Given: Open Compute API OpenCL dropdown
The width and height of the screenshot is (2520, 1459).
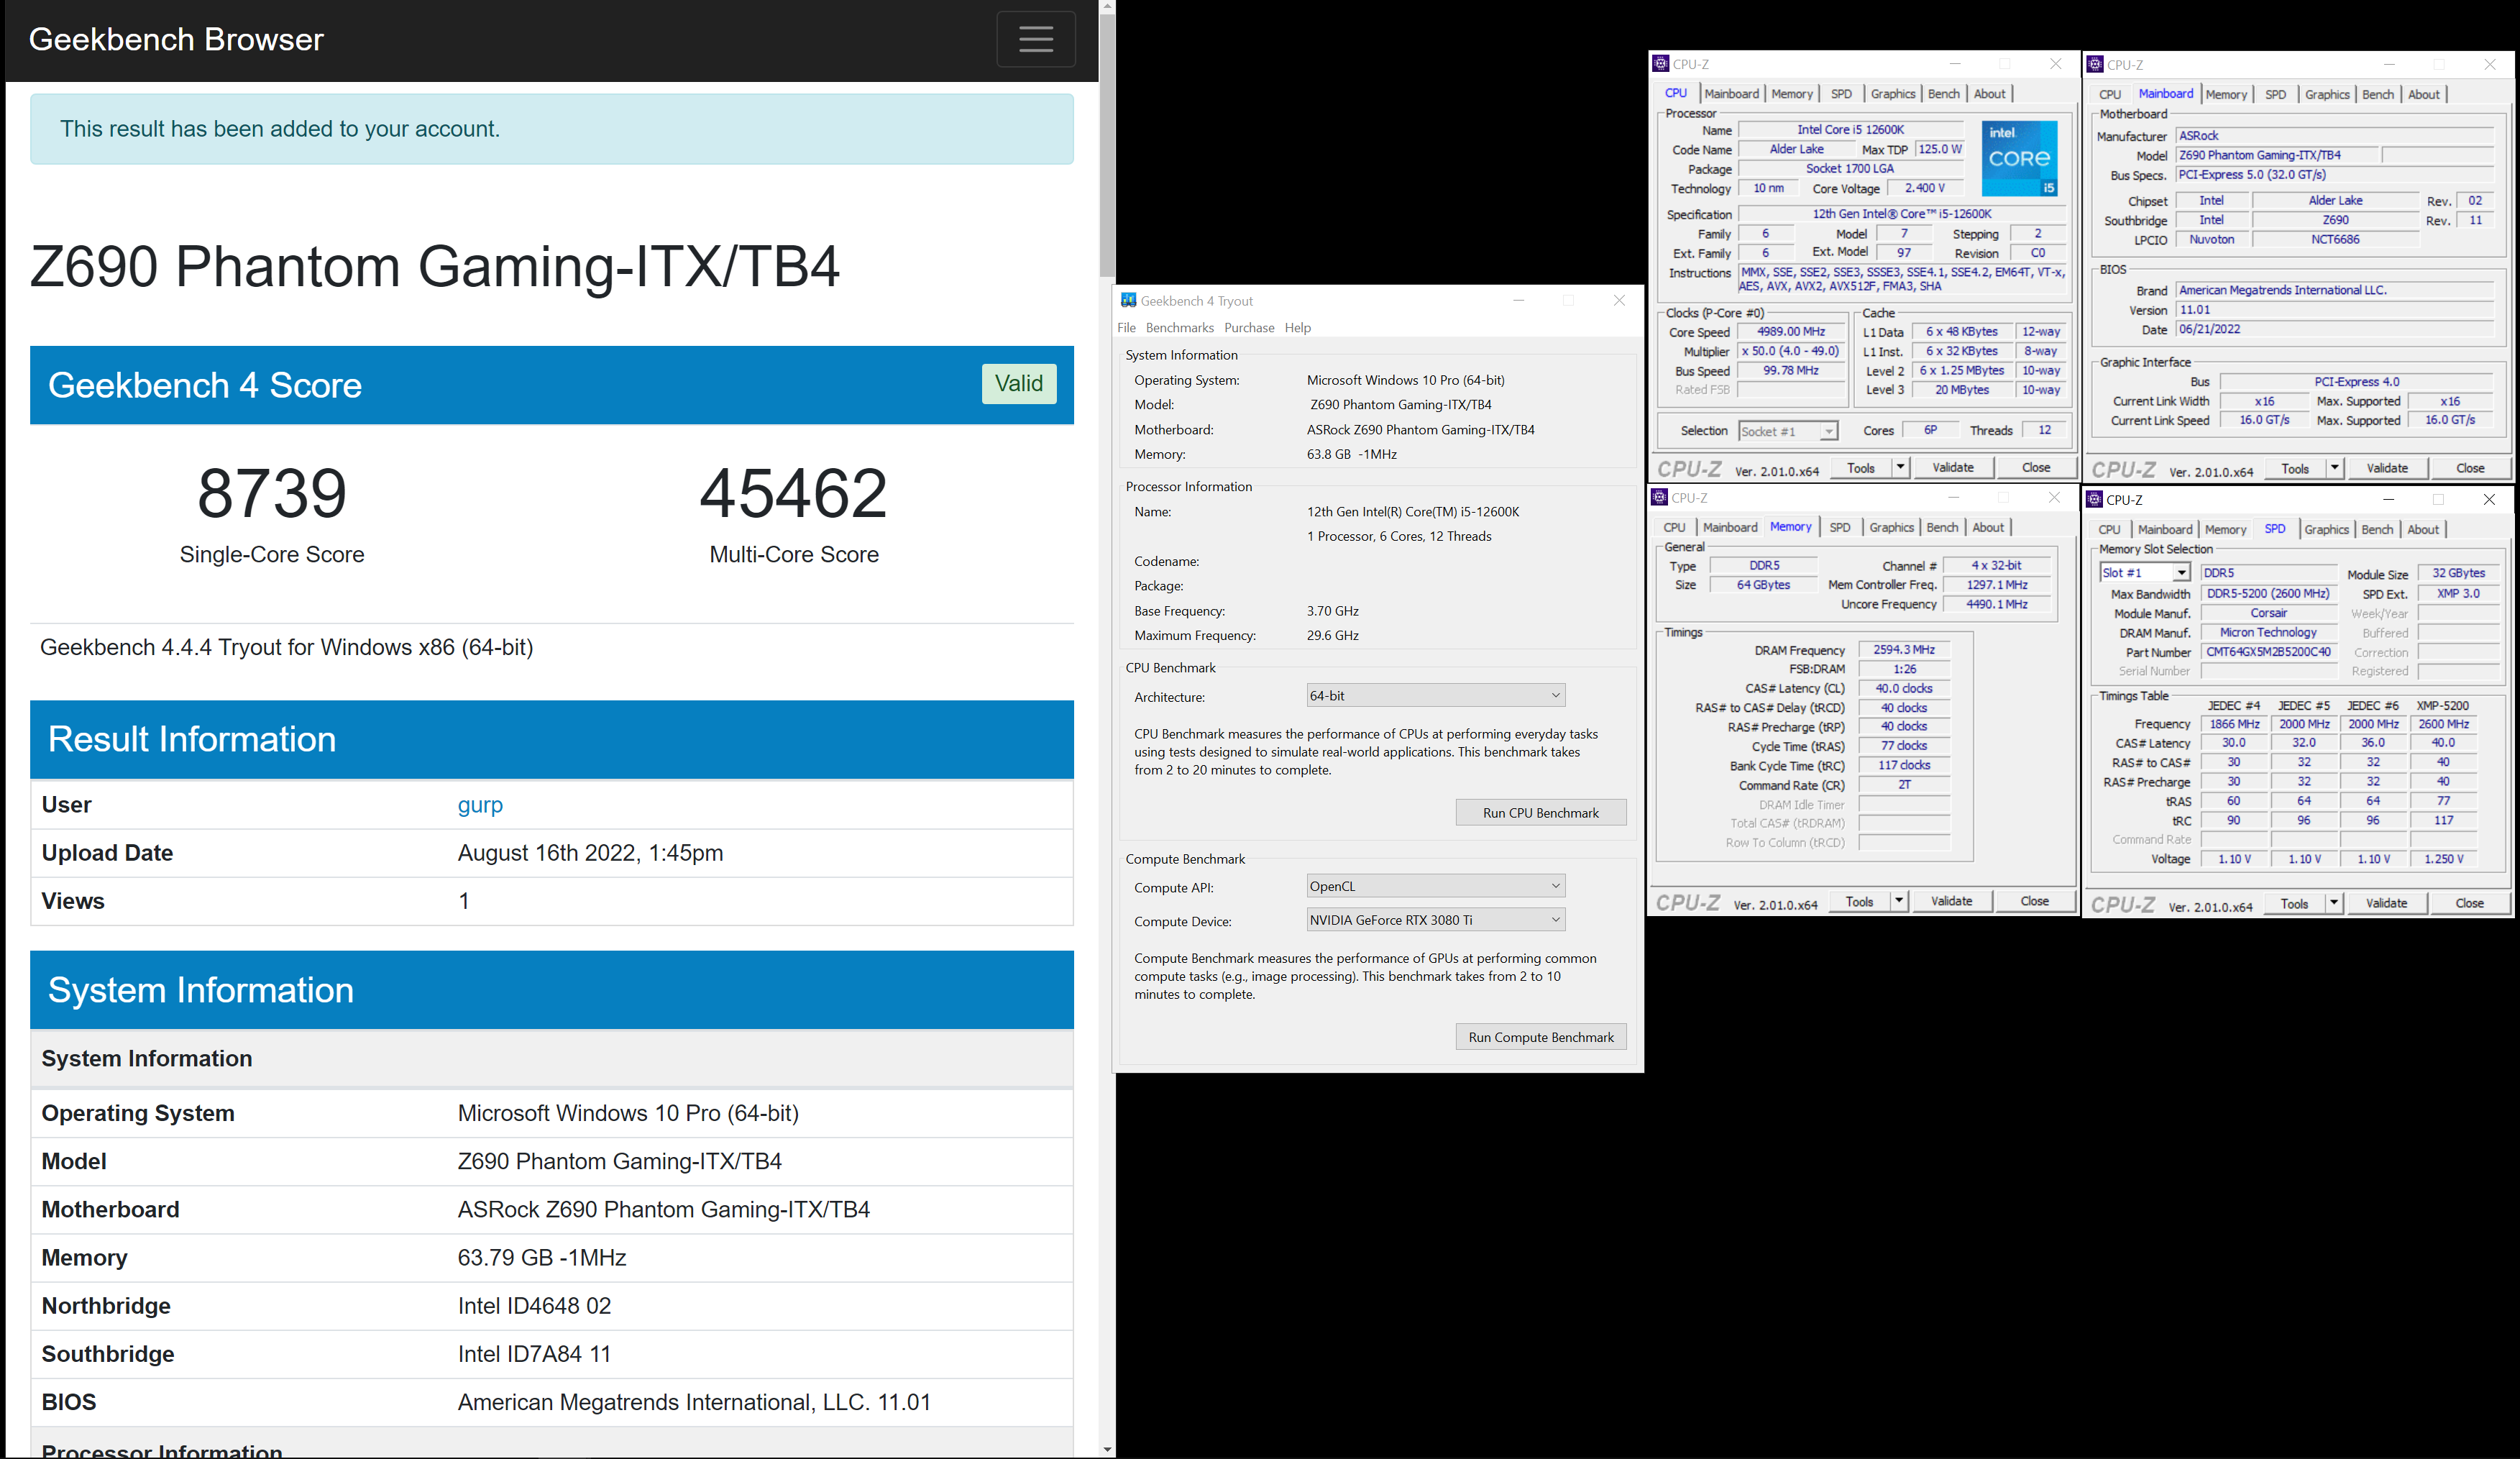Looking at the screenshot, I should click(x=1435, y=886).
